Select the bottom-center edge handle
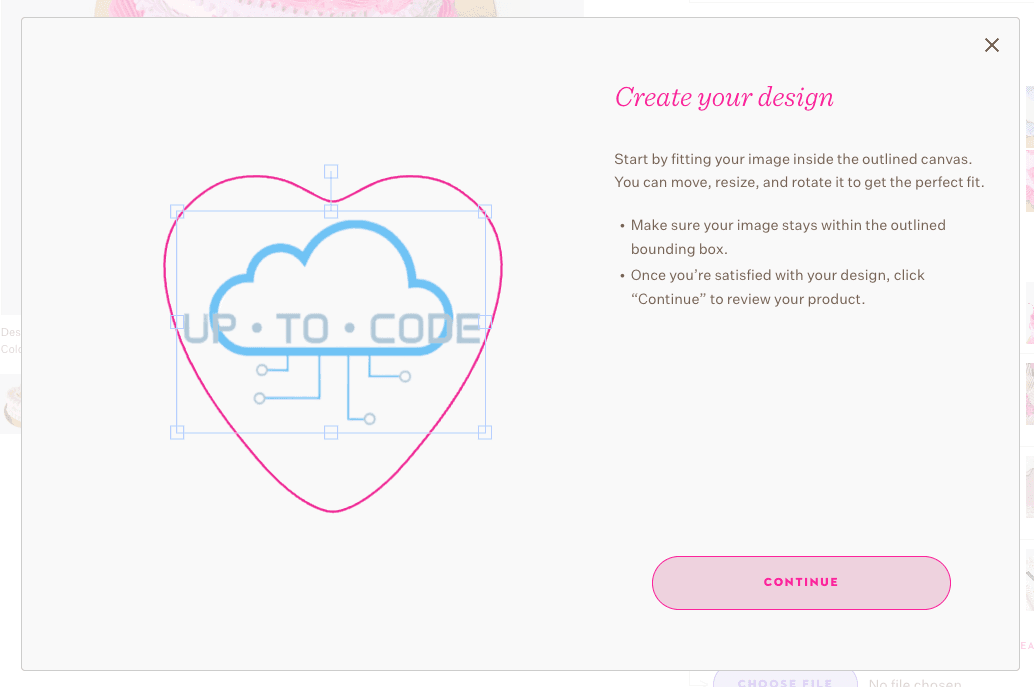The height and width of the screenshot is (687, 1034). 331,432
